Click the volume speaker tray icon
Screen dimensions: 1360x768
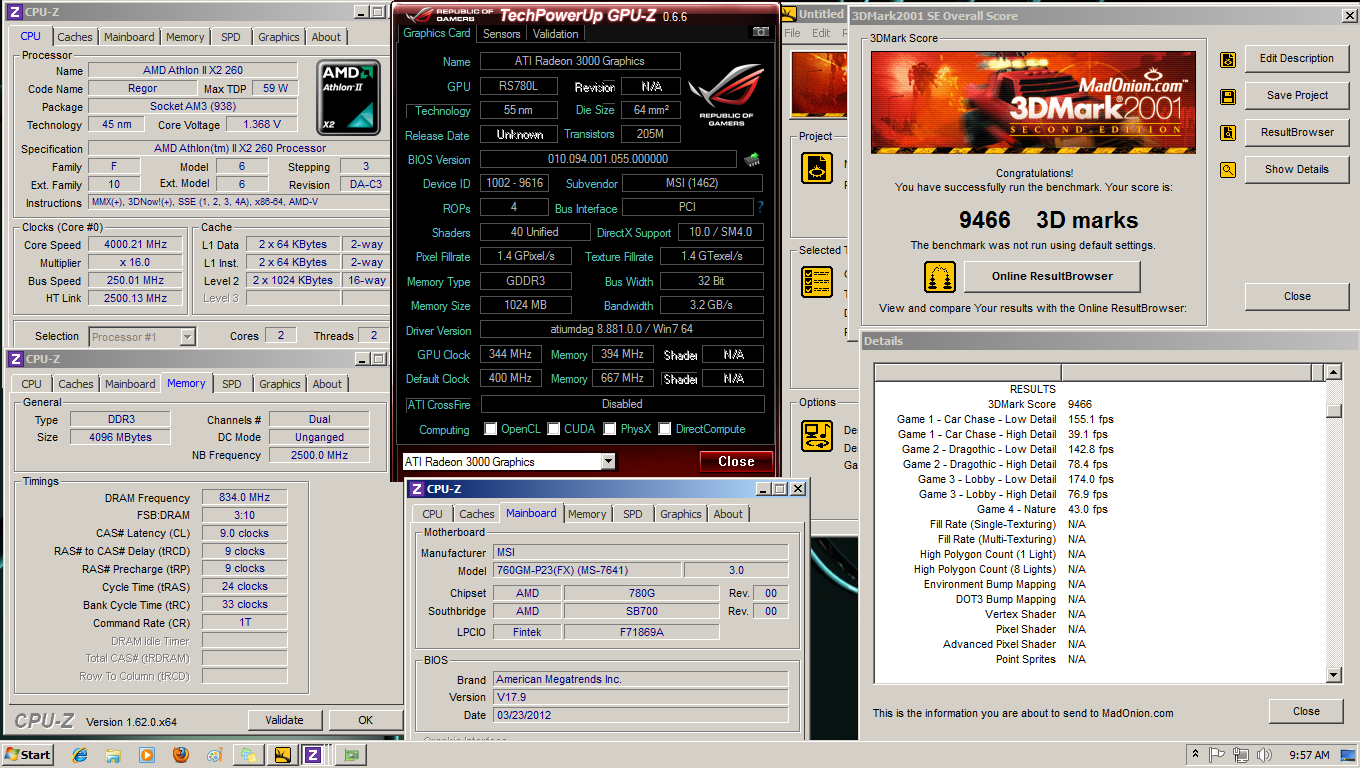[x=1264, y=755]
